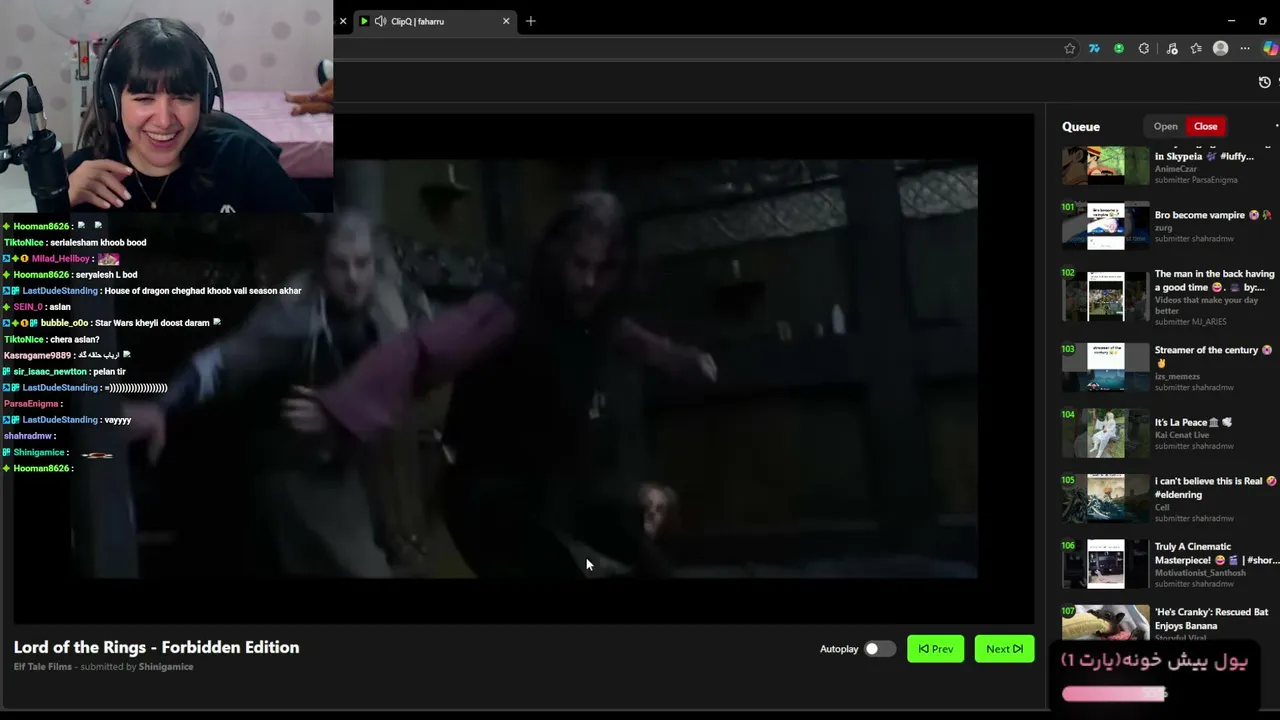Add this page to browser favorites
Screen dimensions: 1280x720
[1070, 48]
